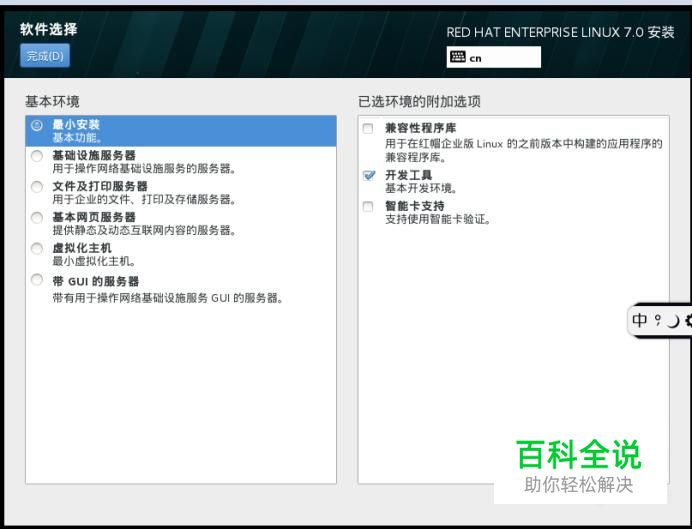Click the 基本网页服务器 label text
This screenshot has height=529, width=692.
(94, 217)
